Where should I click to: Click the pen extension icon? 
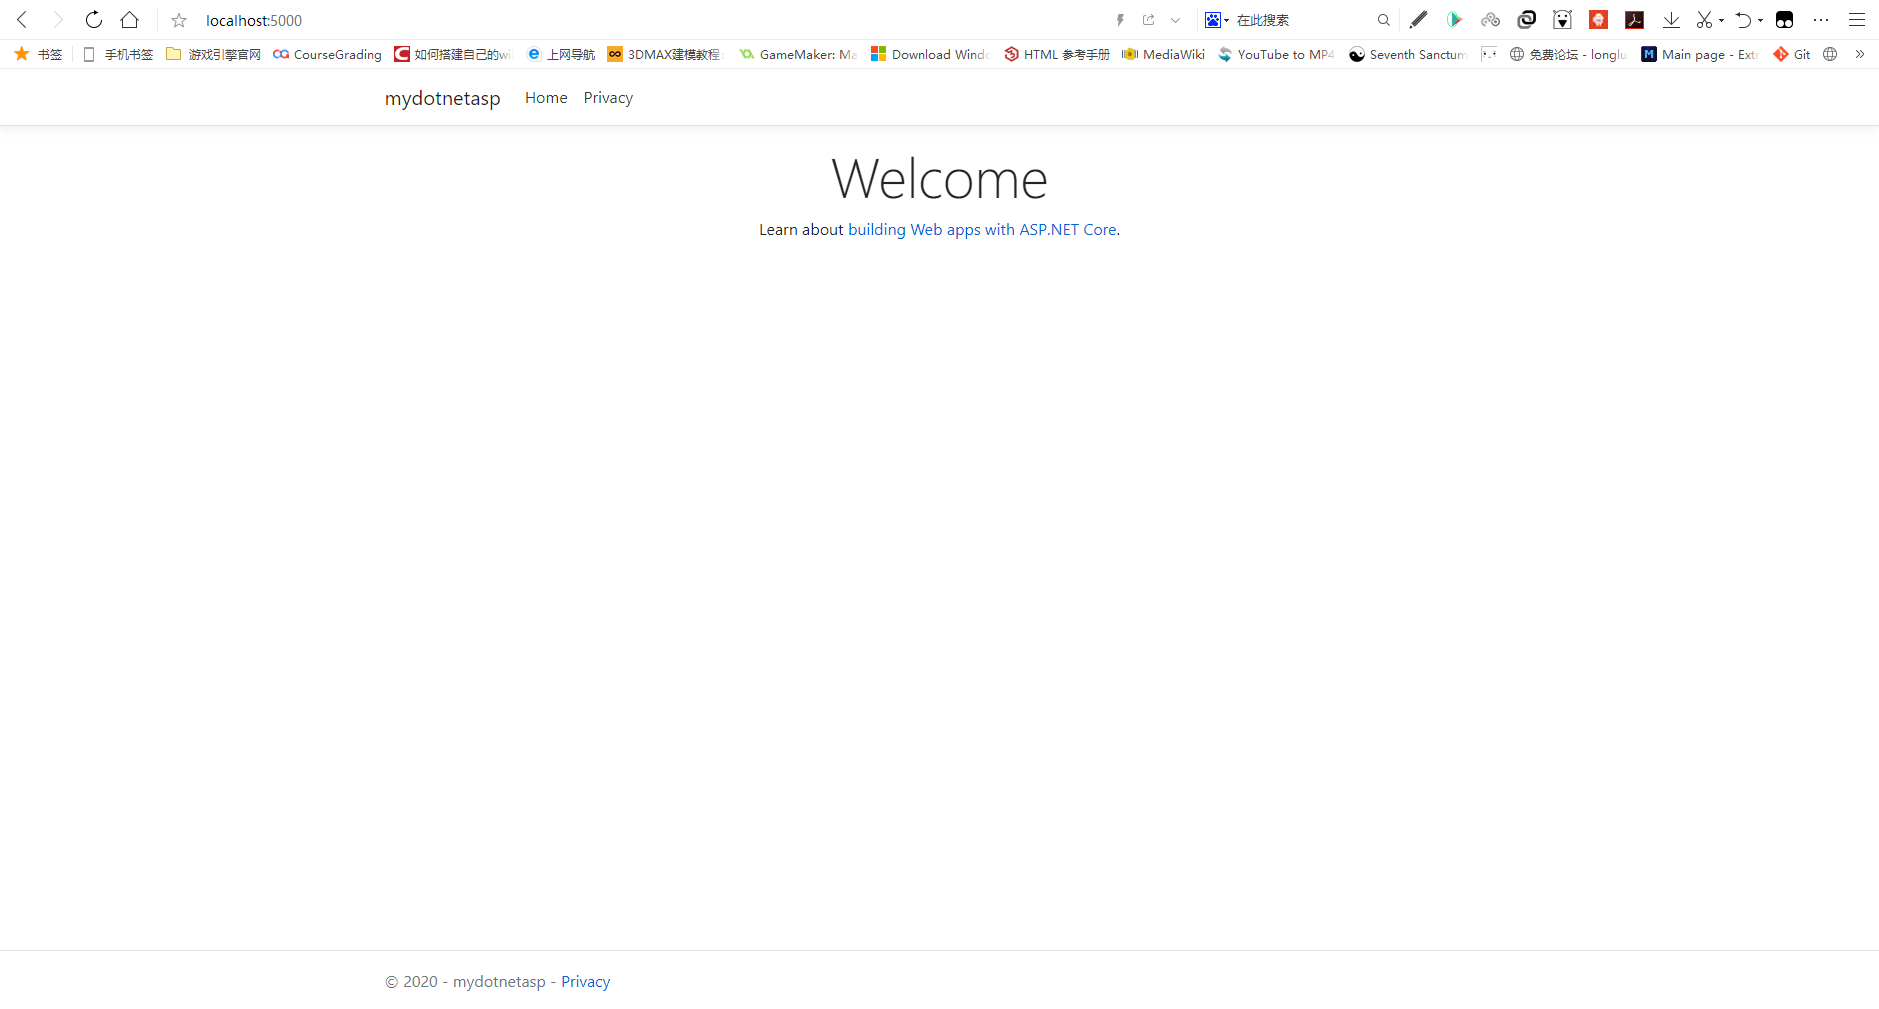pyautogui.click(x=1418, y=20)
